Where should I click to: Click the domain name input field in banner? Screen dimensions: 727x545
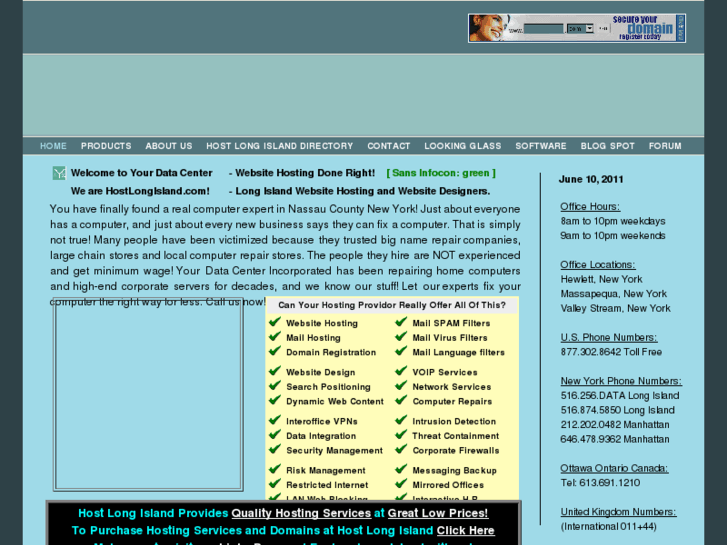[543, 29]
